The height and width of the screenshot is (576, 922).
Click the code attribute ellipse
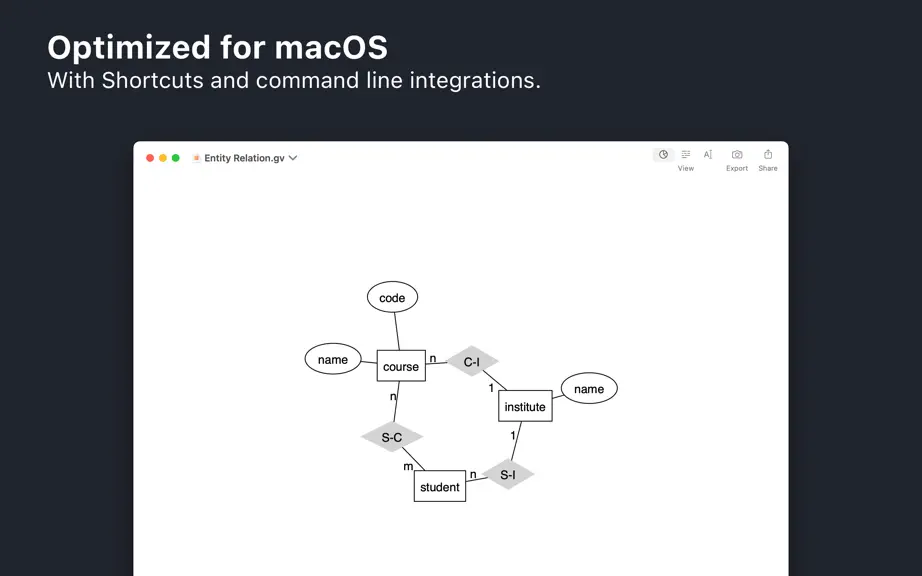392,297
